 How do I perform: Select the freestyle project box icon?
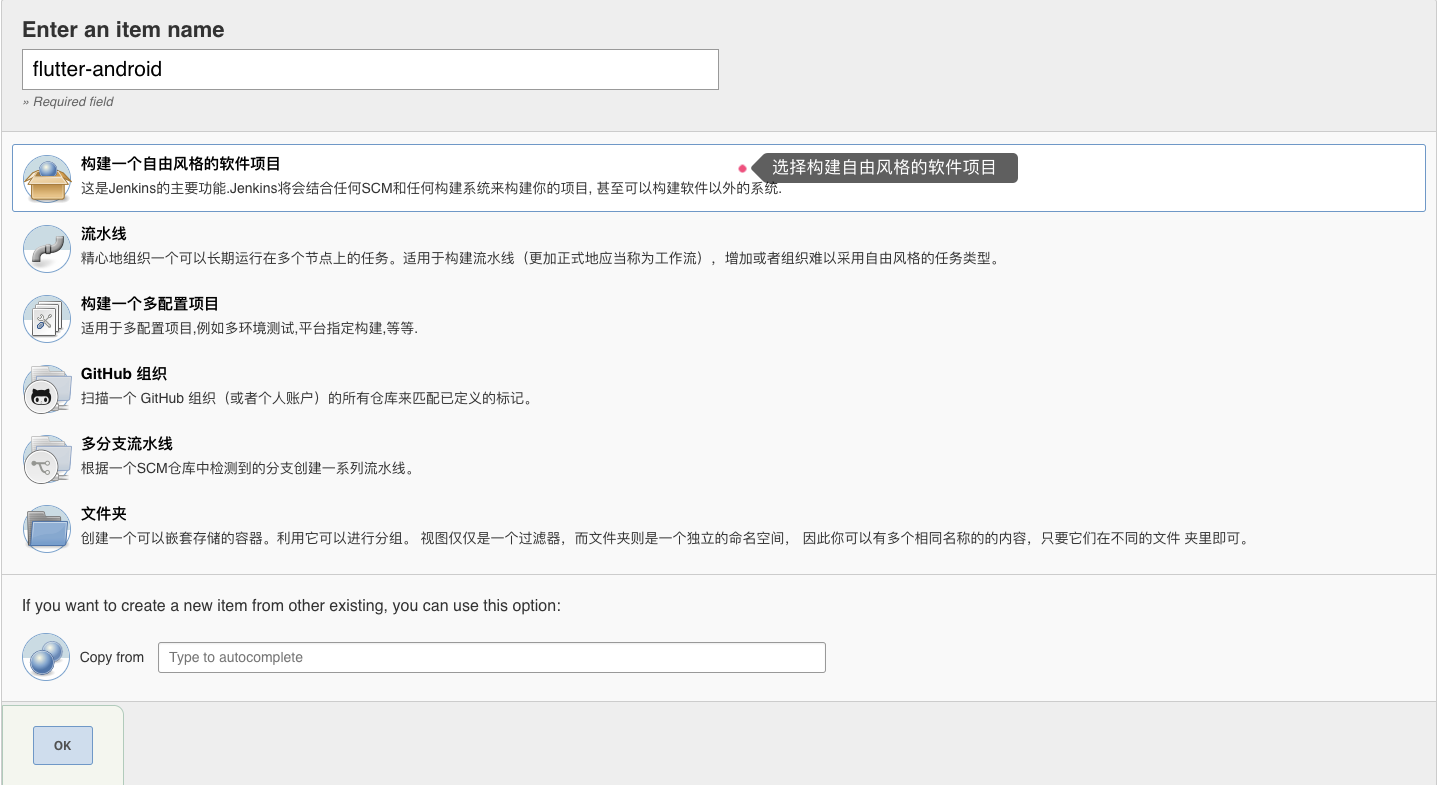[x=47, y=180]
